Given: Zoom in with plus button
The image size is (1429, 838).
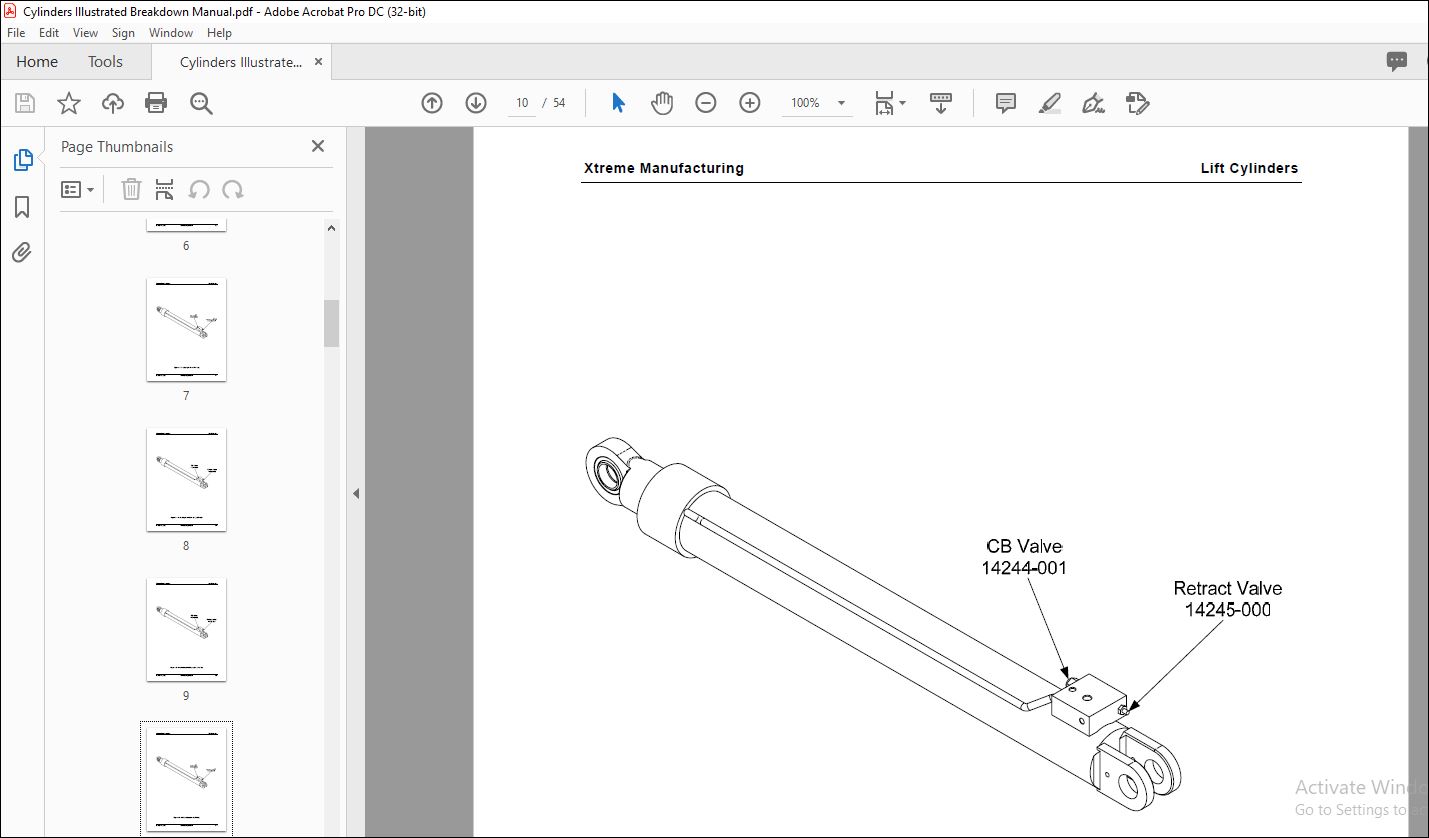Looking at the screenshot, I should pyautogui.click(x=750, y=103).
